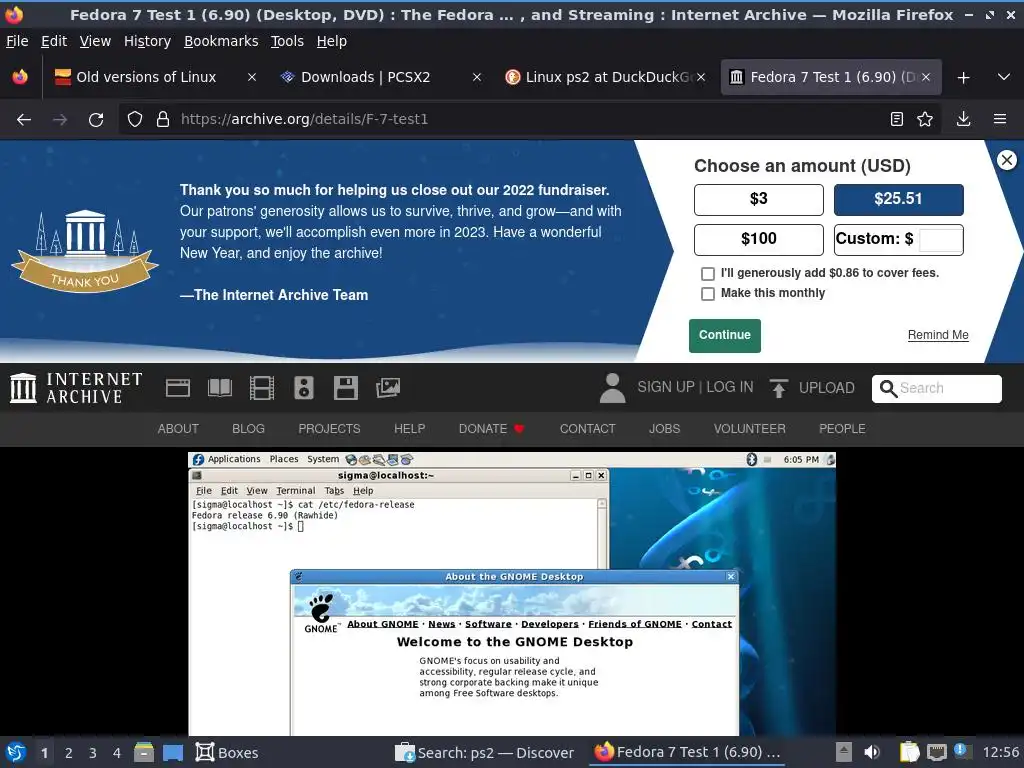Go back with the Firefox back arrow
The width and height of the screenshot is (1024, 768).
pos(24,120)
